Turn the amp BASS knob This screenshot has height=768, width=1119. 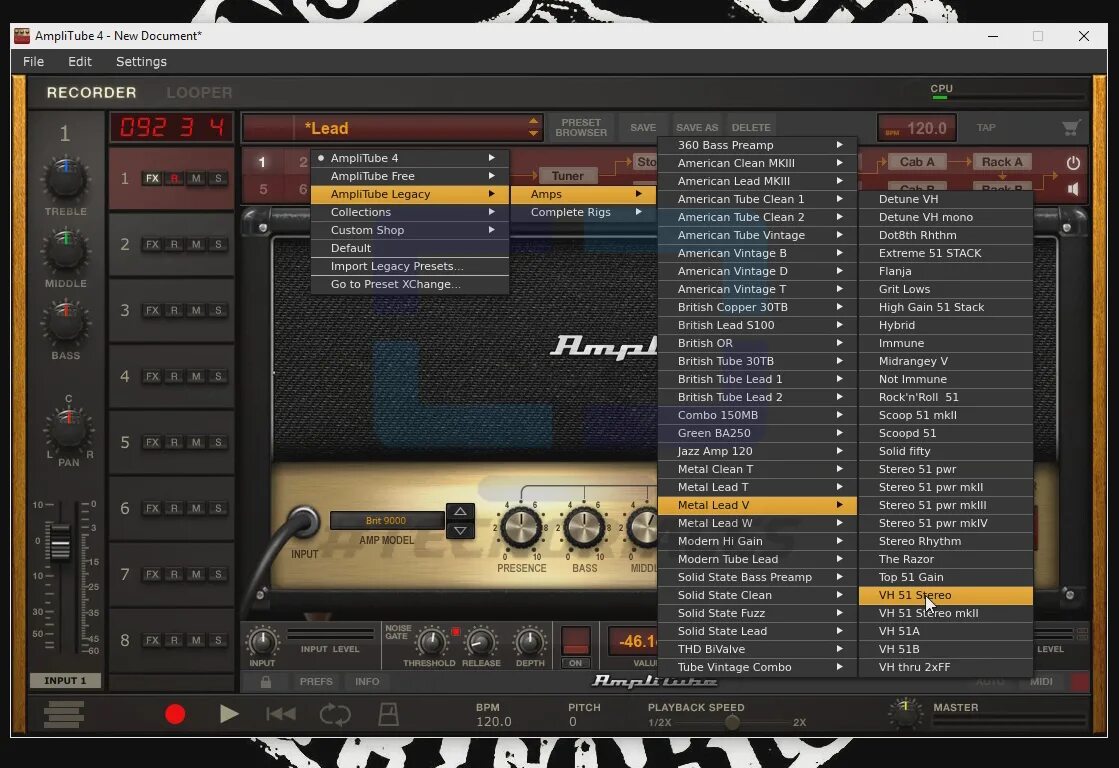point(584,529)
